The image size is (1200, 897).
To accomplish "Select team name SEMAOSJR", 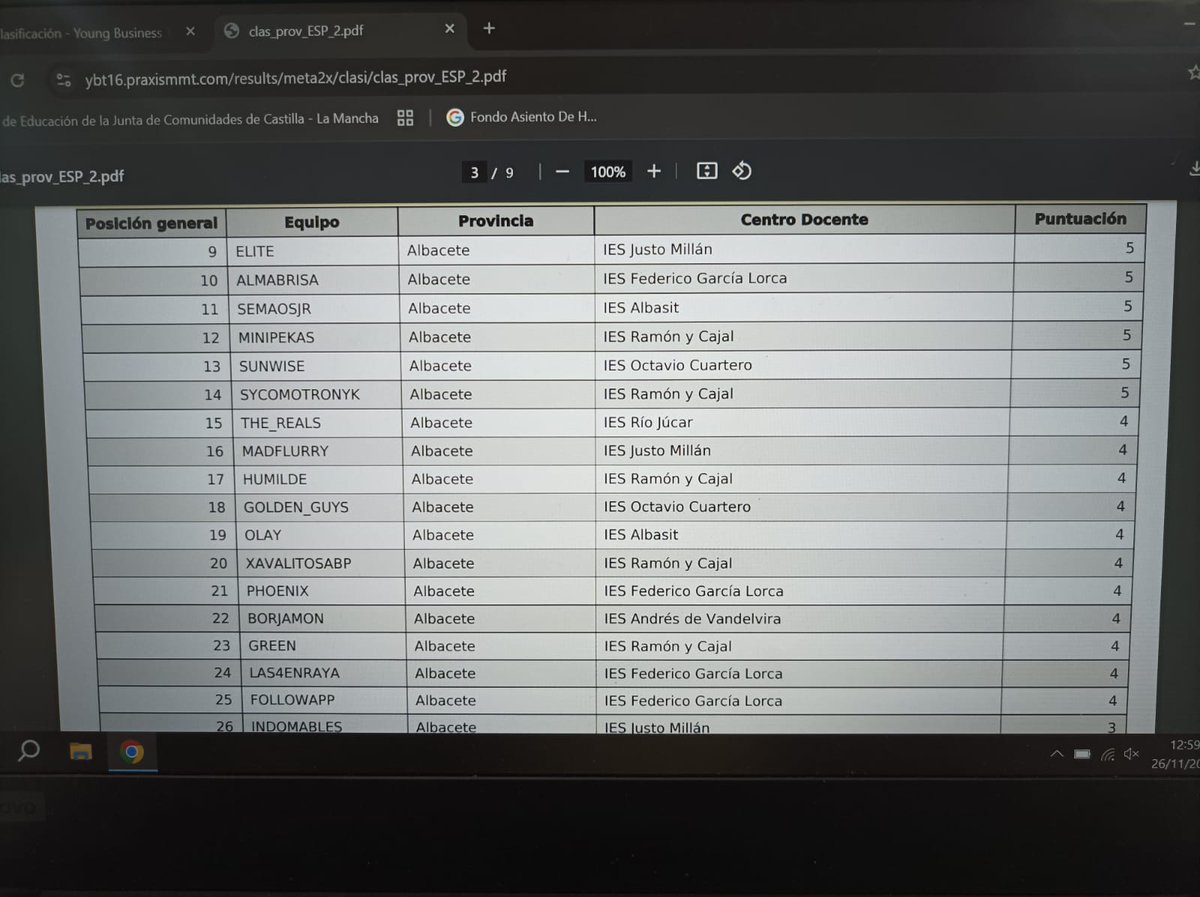I will pyautogui.click(x=274, y=309).
